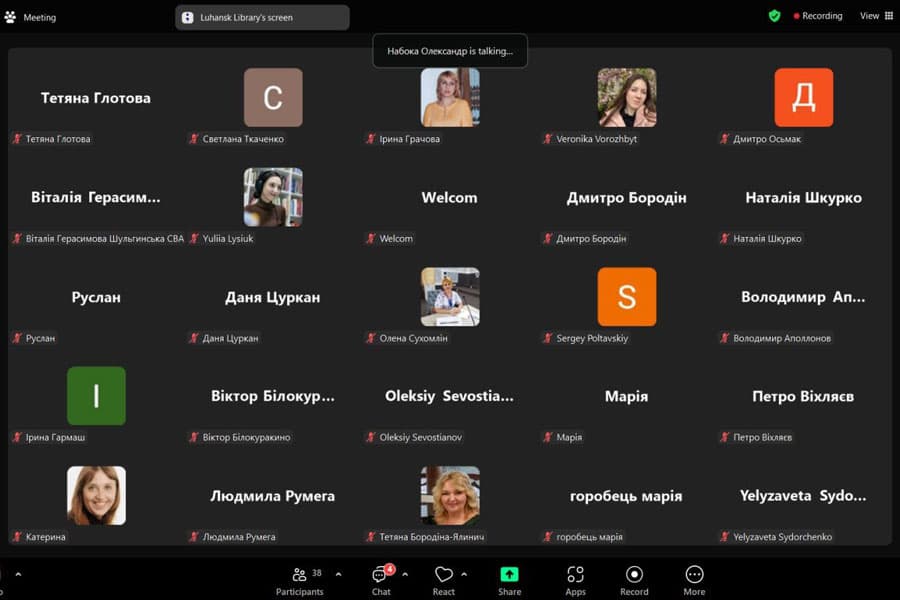Open the Participants panel

pyautogui.click(x=300, y=579)
